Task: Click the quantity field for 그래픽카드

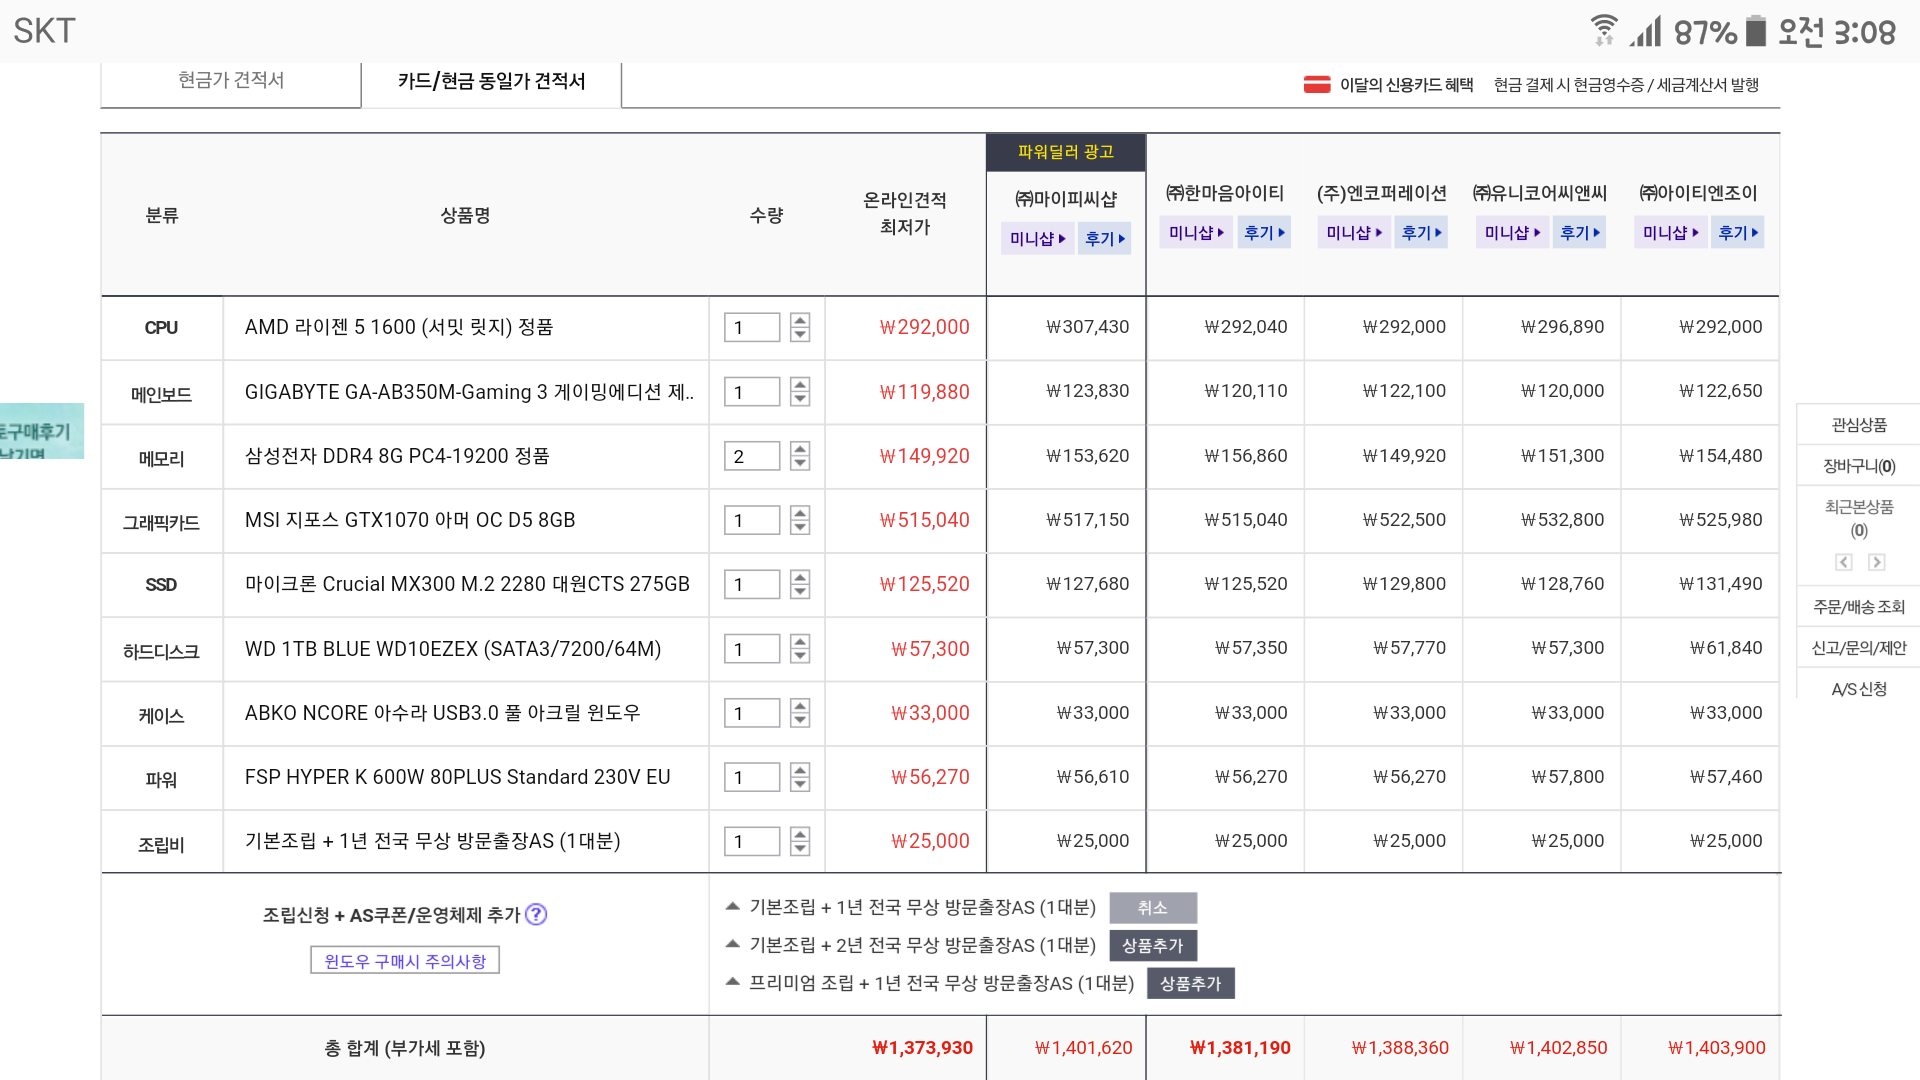Action: point(752,520)
